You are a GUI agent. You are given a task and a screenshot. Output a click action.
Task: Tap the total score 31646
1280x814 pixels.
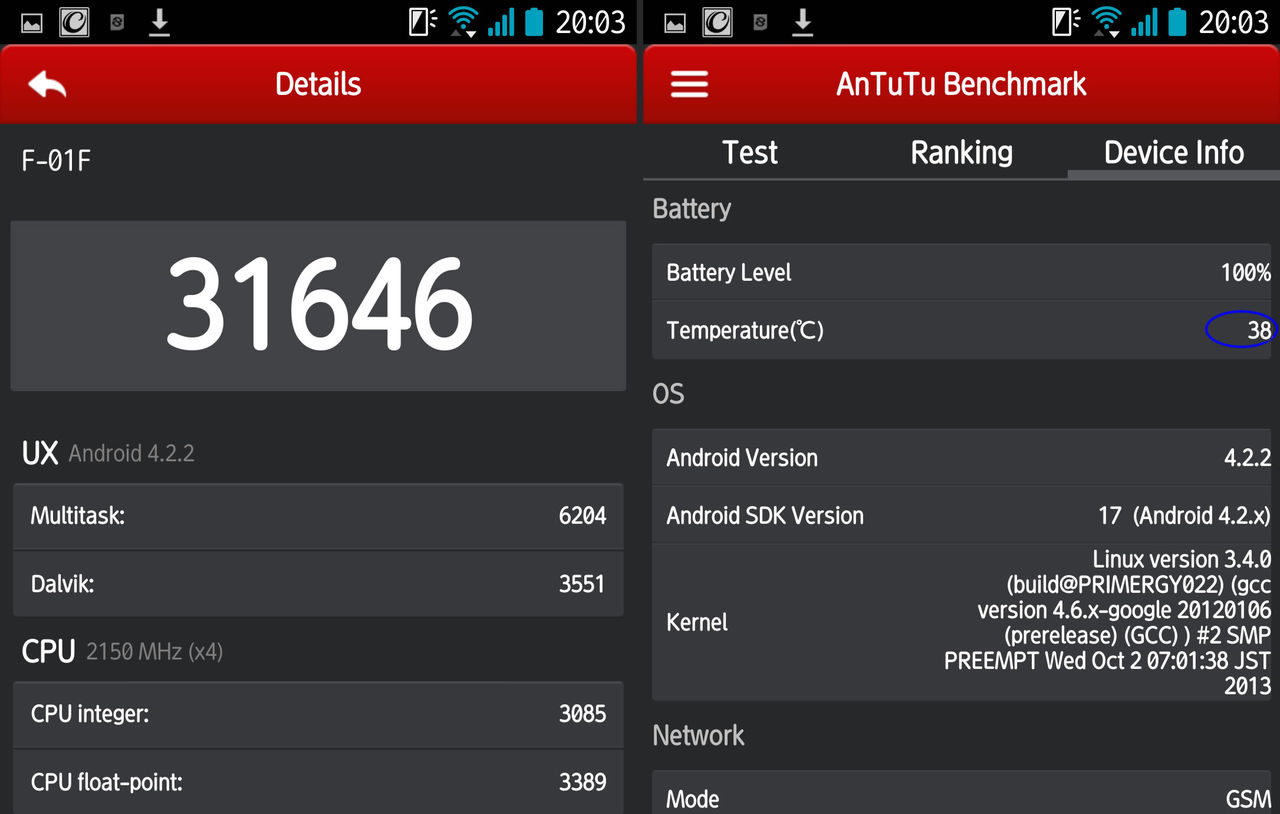tap(318, 303)
